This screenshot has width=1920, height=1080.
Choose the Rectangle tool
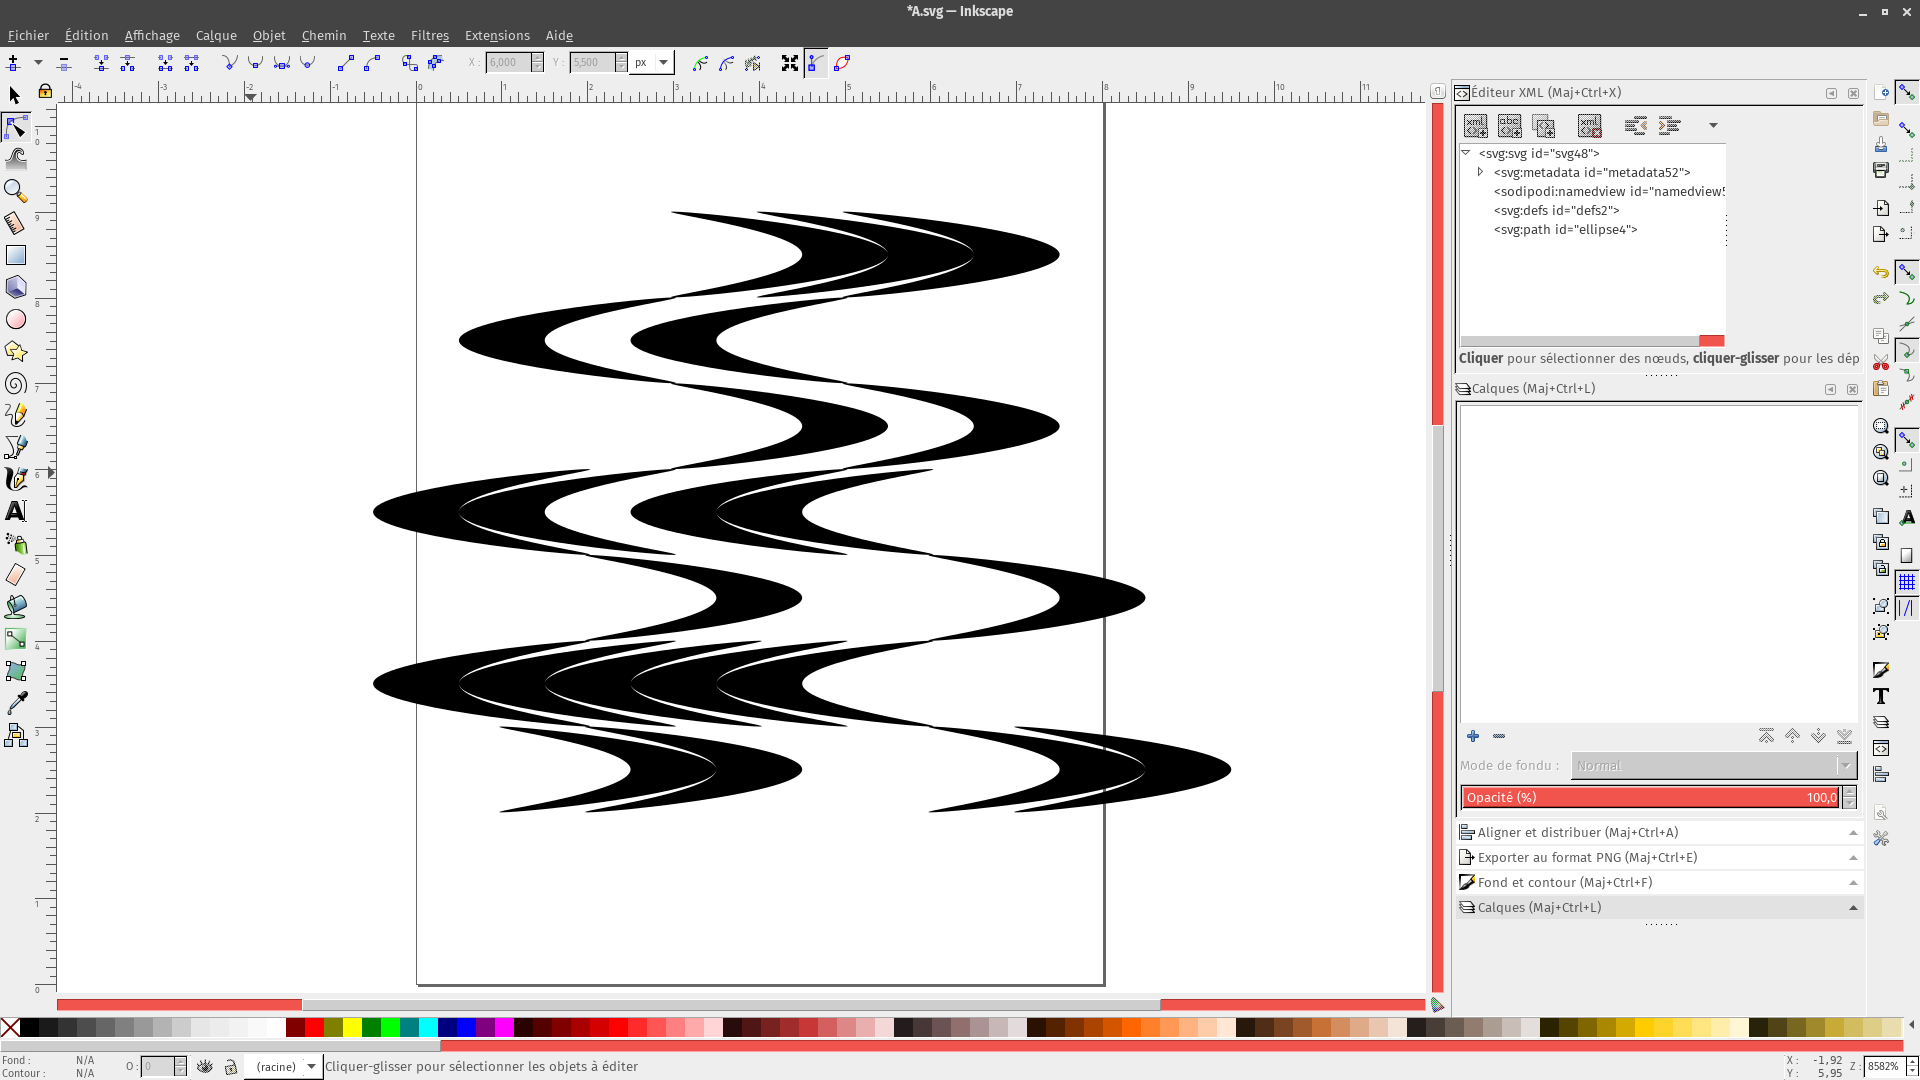[x=16, y=256]
